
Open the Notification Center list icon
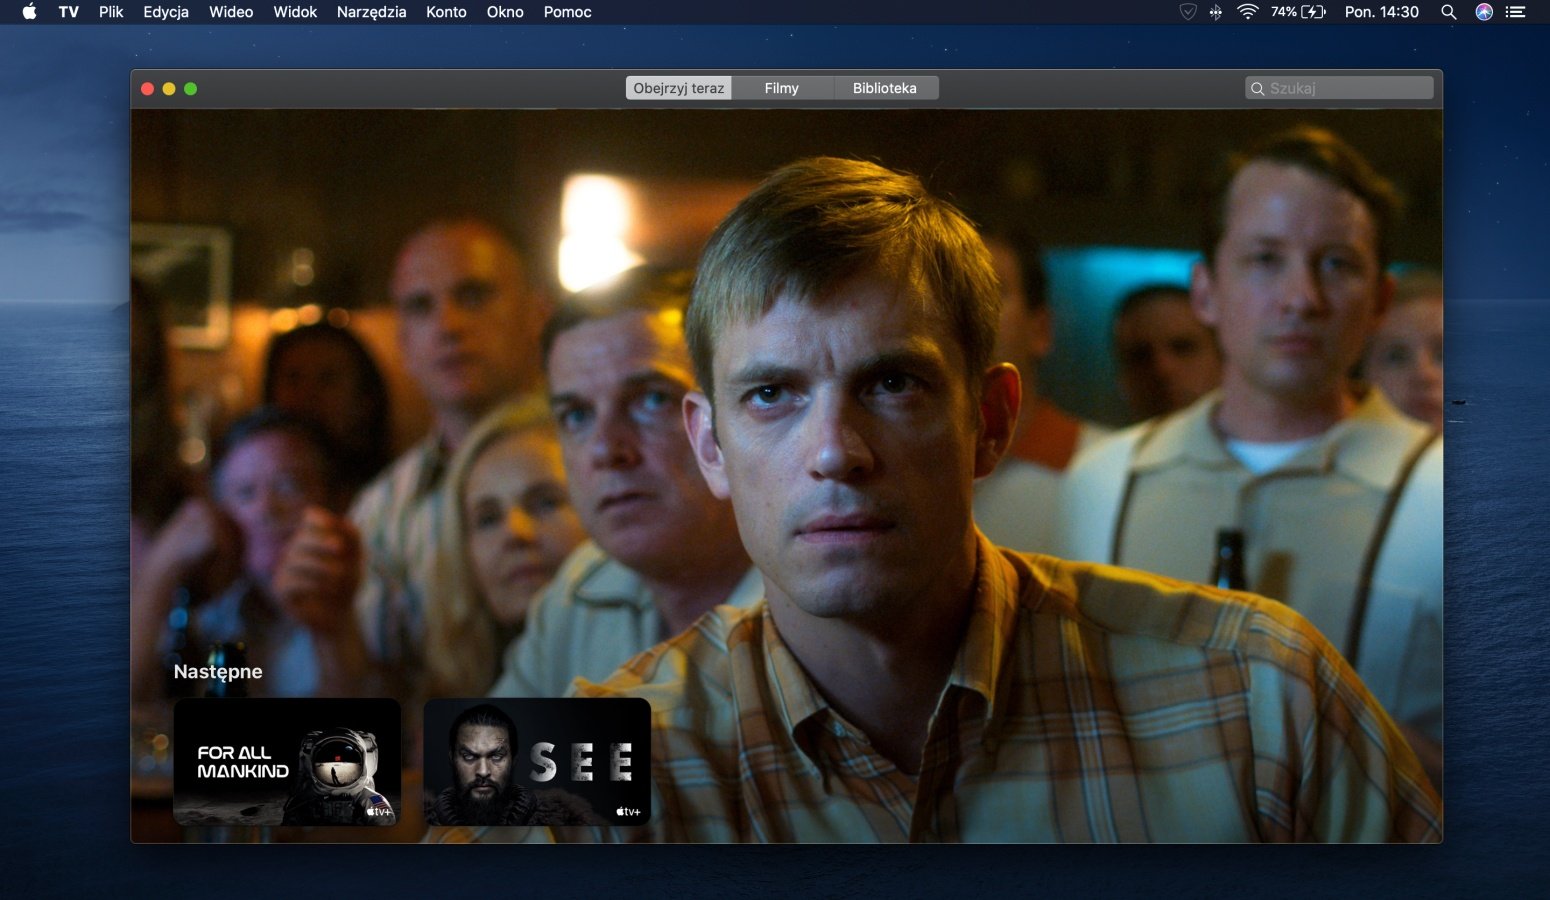pyautogui.click(x=1516, y=12)
